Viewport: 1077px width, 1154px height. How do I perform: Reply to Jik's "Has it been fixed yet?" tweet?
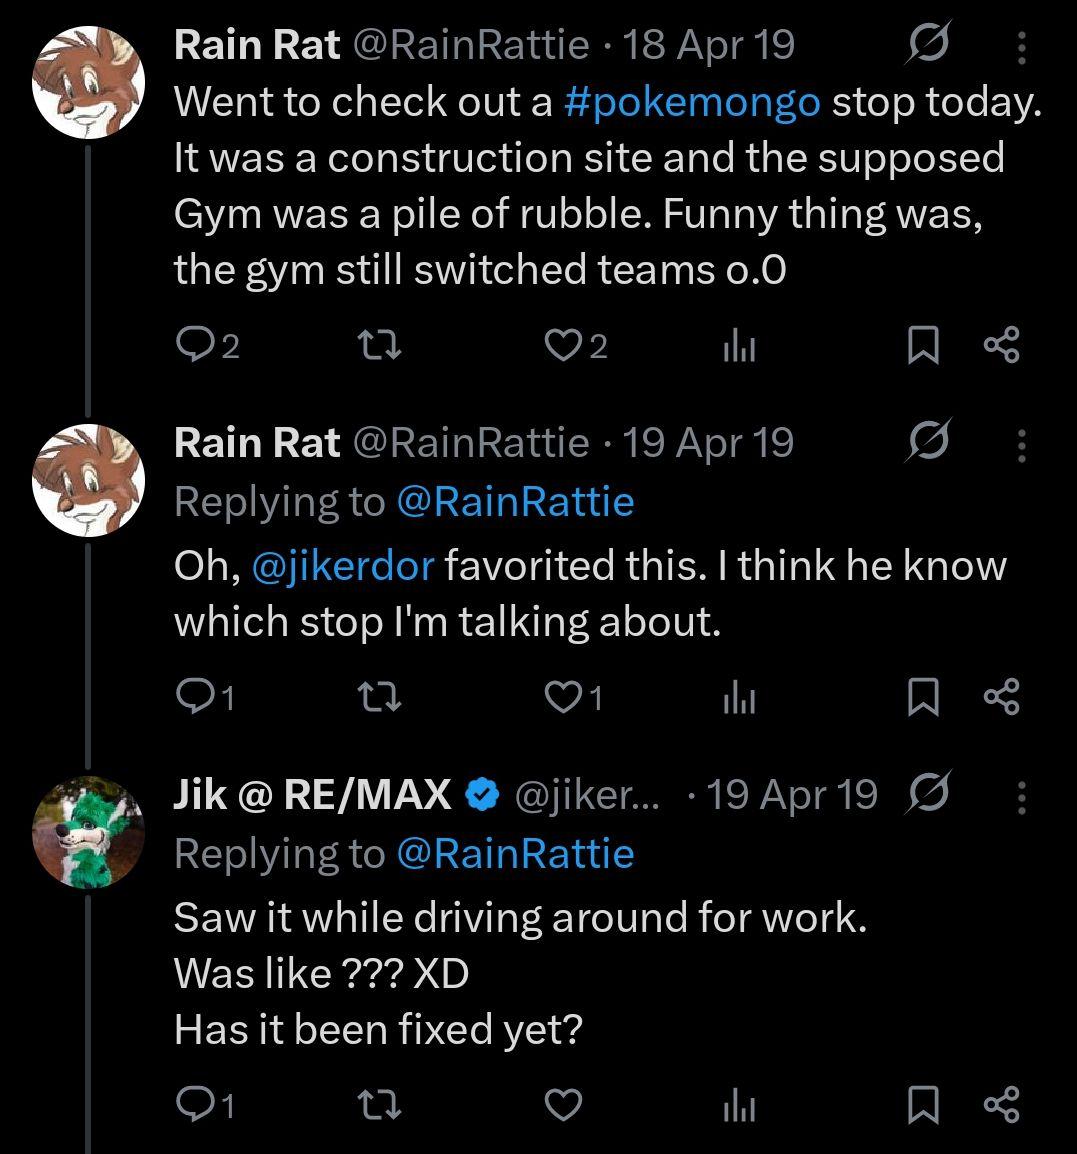click(192, 1104)
